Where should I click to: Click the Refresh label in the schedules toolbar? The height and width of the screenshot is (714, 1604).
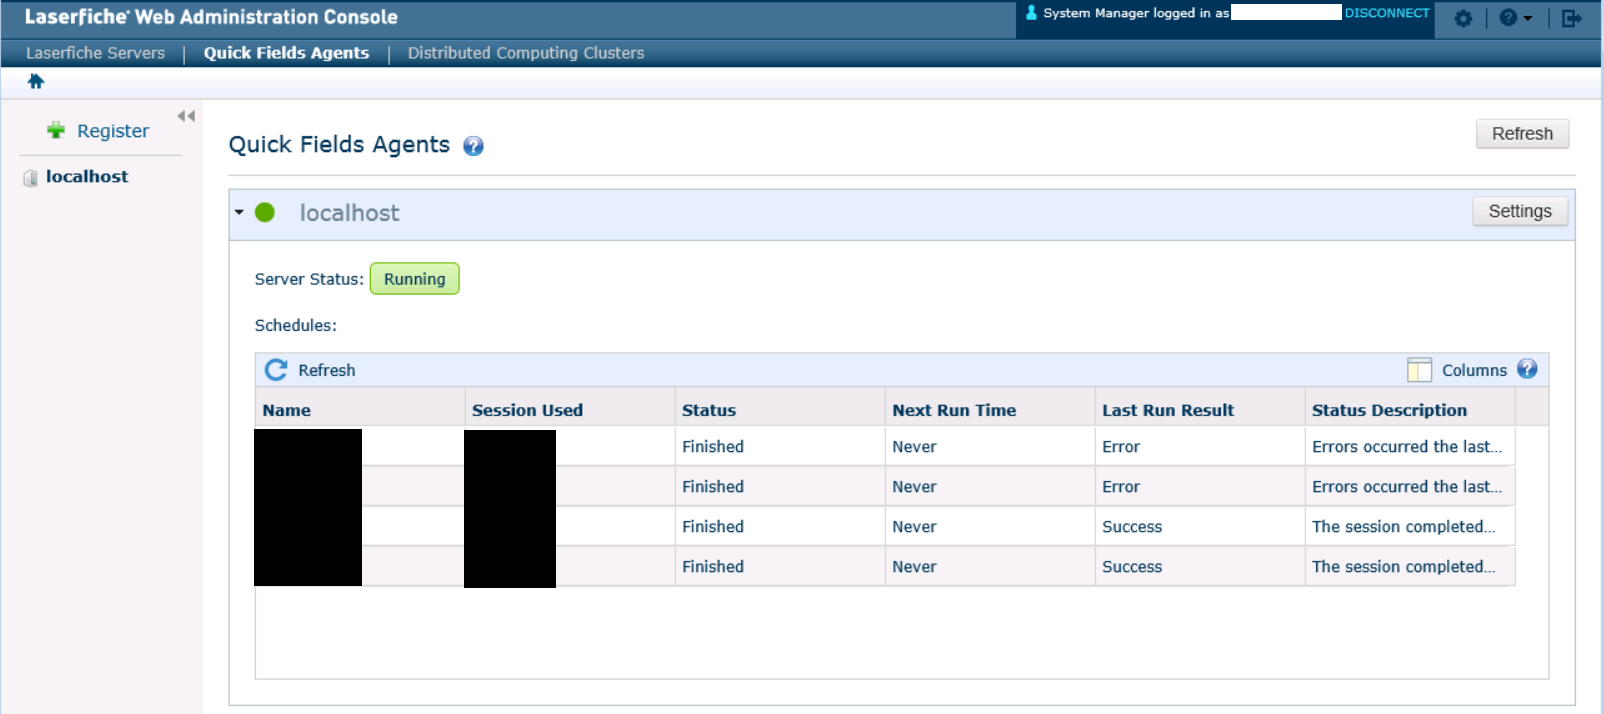coord(327,370)
